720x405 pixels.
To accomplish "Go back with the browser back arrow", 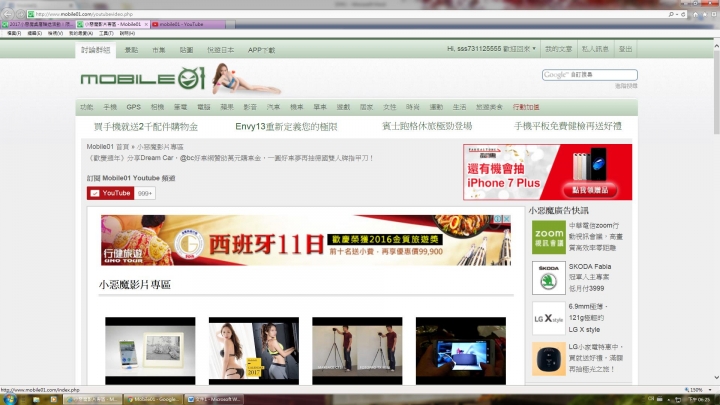I will click(8, 14).
